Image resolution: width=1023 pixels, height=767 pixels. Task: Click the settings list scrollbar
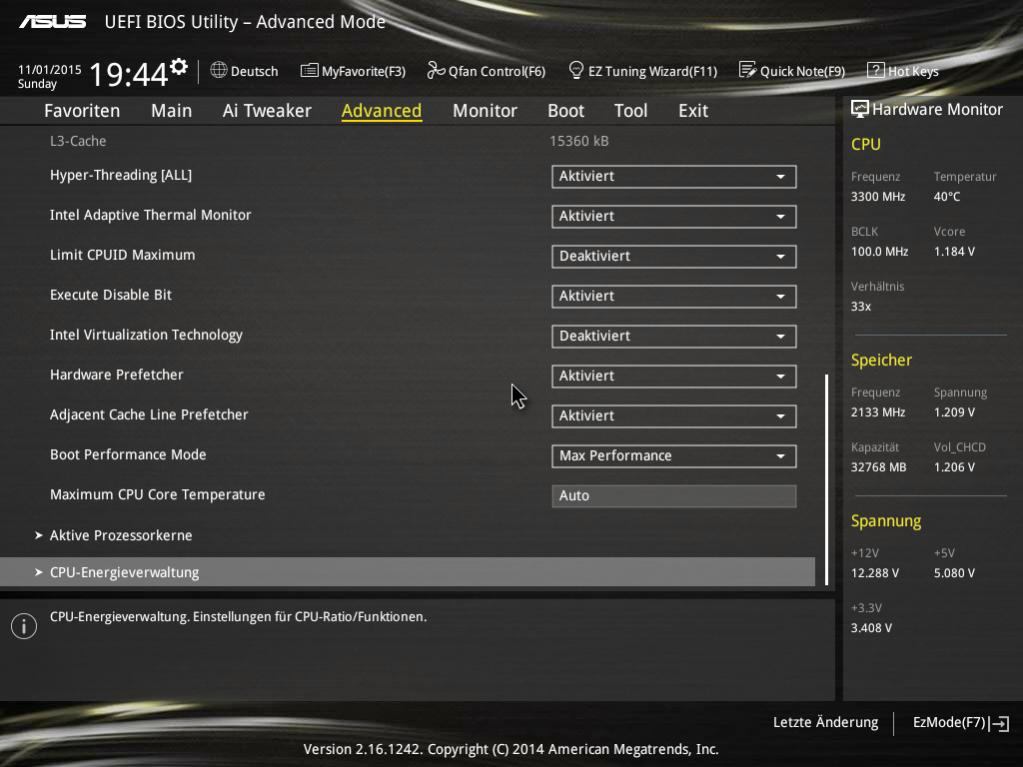pos(827,479)
